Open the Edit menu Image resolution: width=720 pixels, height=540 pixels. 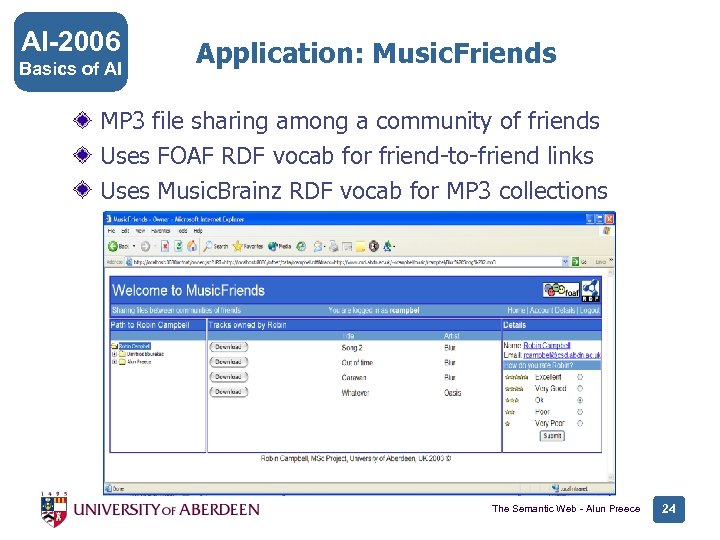tap(125, 231)
